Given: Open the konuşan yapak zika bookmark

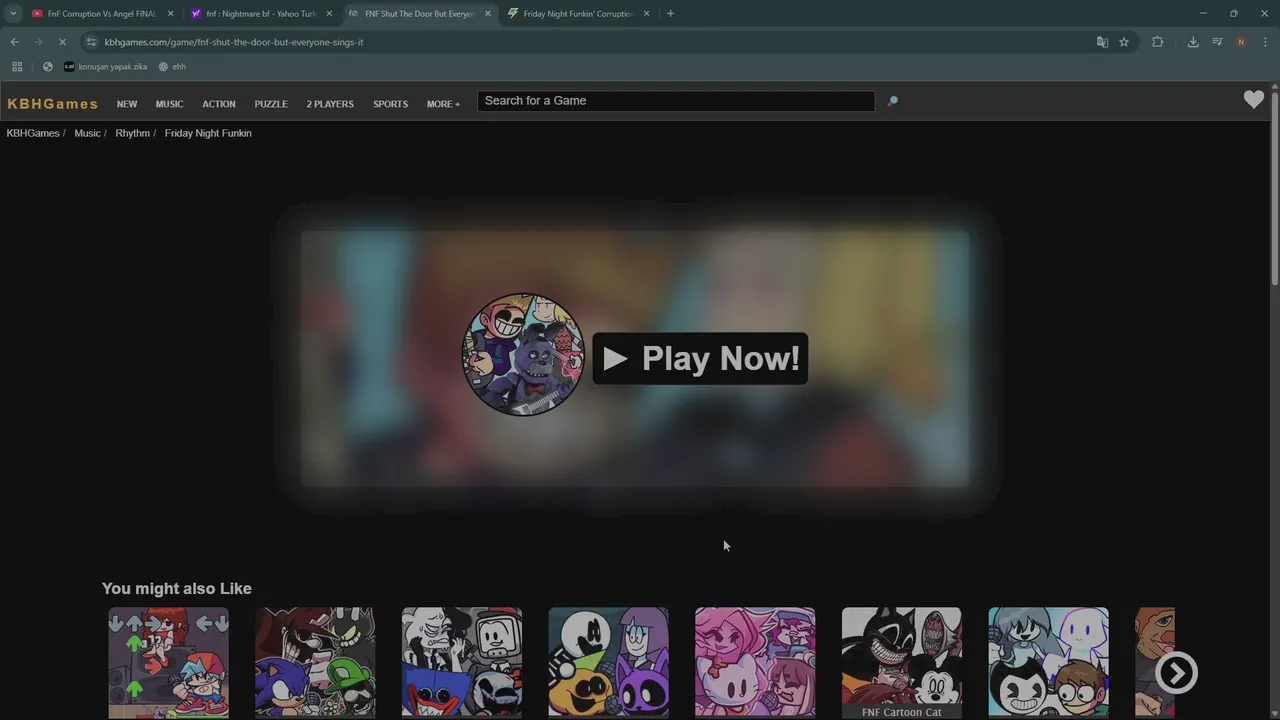Looking at the screenshot, I should pyautogui.click(x=105, y=67).
